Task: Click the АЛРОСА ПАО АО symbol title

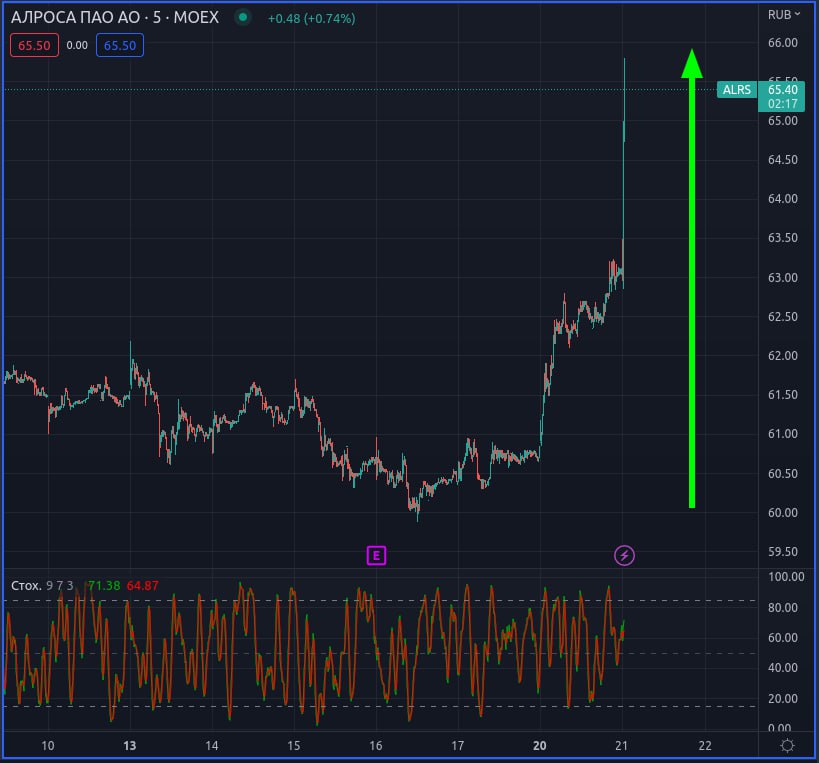Action: click(x=76, y=17)
